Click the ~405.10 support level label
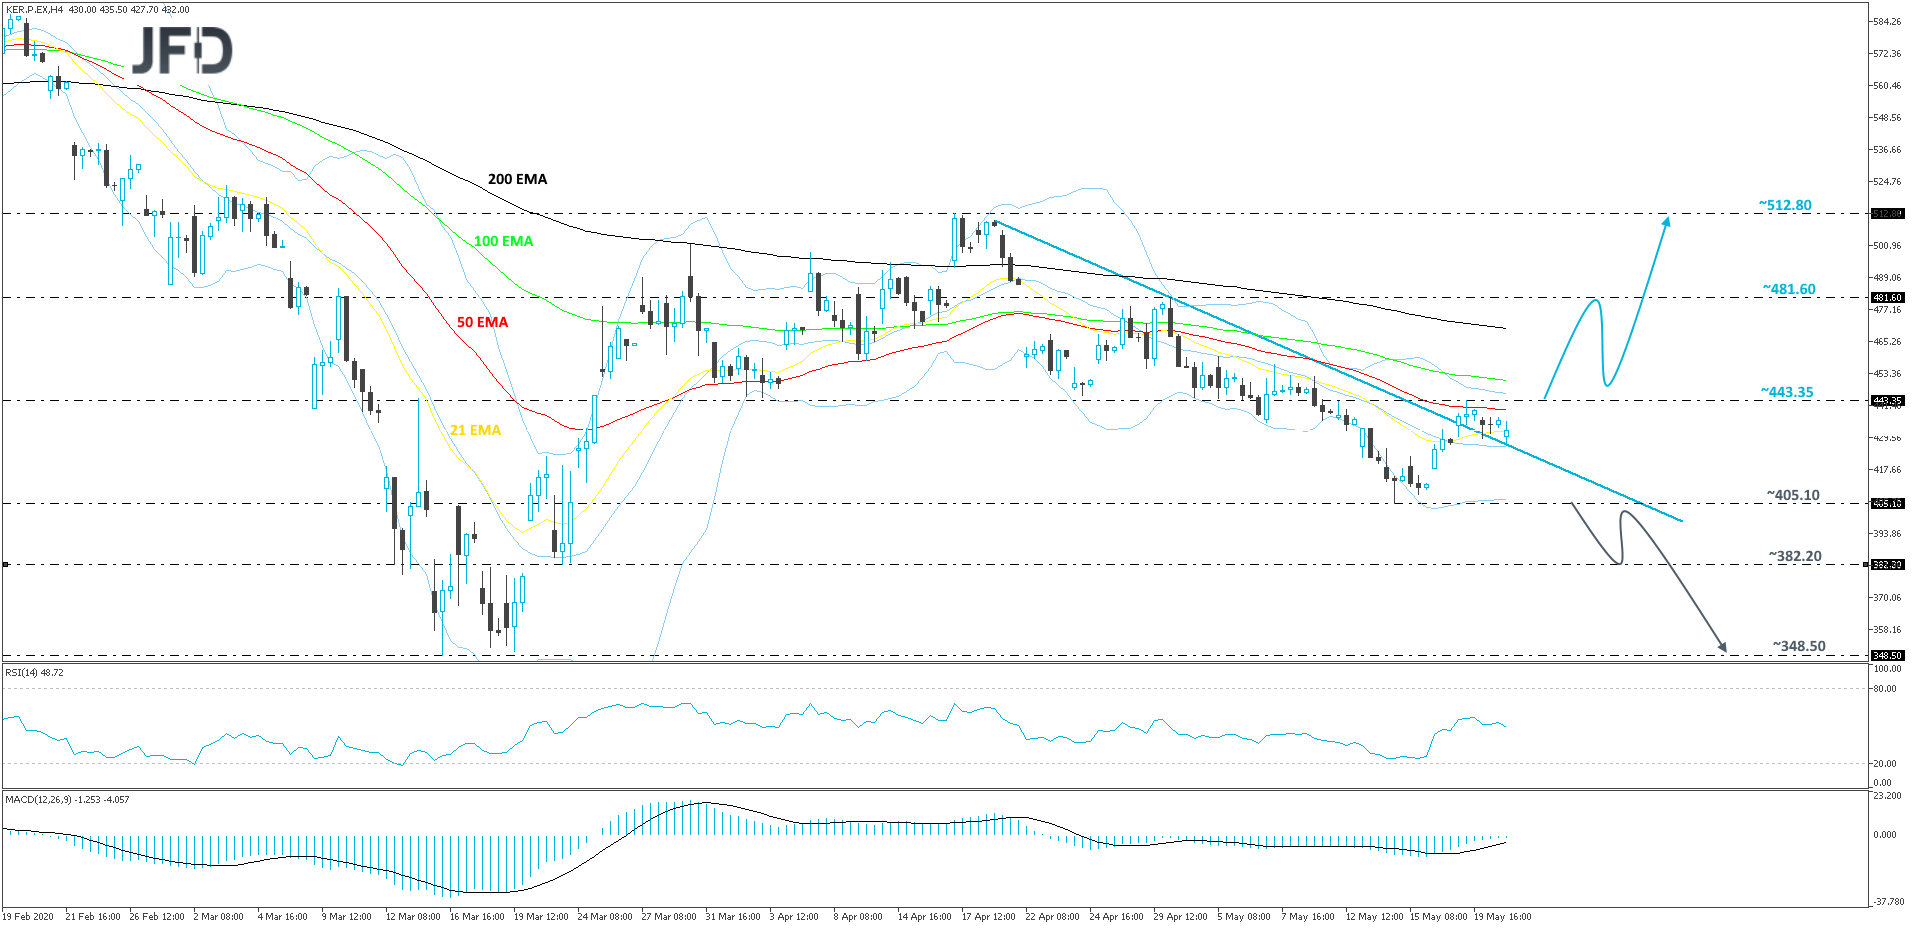This screenshot has height=928, width=1916. [x=1793, y=495]
